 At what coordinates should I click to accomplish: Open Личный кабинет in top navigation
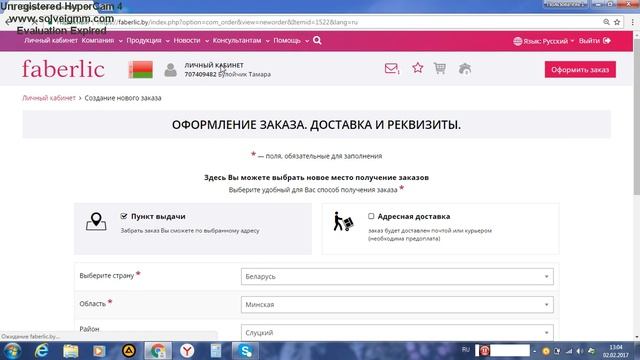[x=51, y=40]
